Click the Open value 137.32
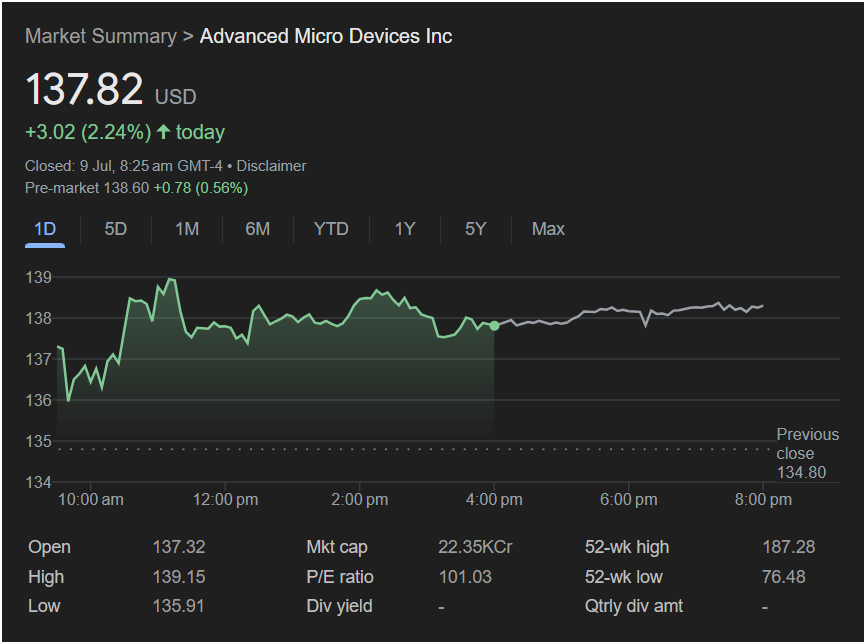This screenshot has width=866, height=644. tap(178, 547)
